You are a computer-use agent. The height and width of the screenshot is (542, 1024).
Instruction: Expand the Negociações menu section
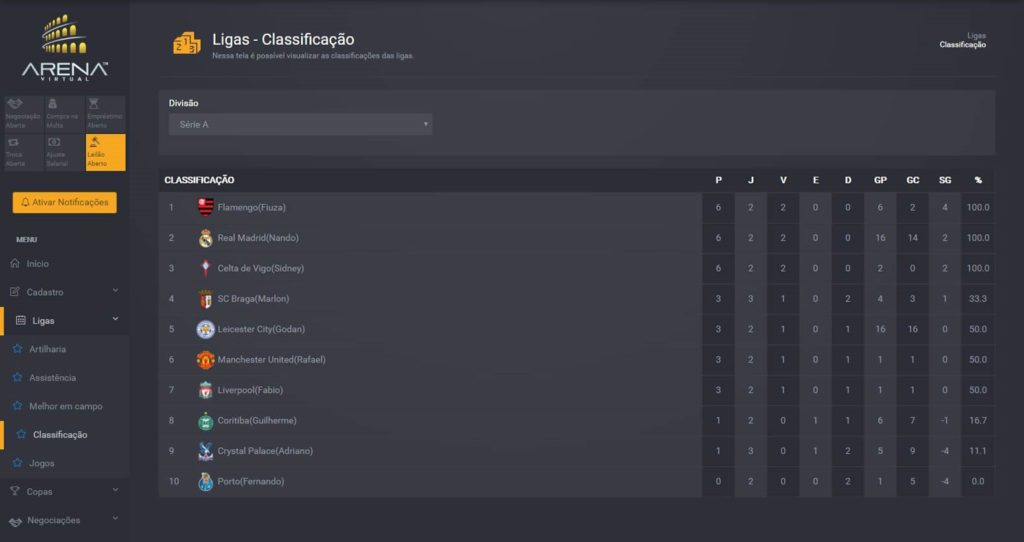click(x=65, y=520)
